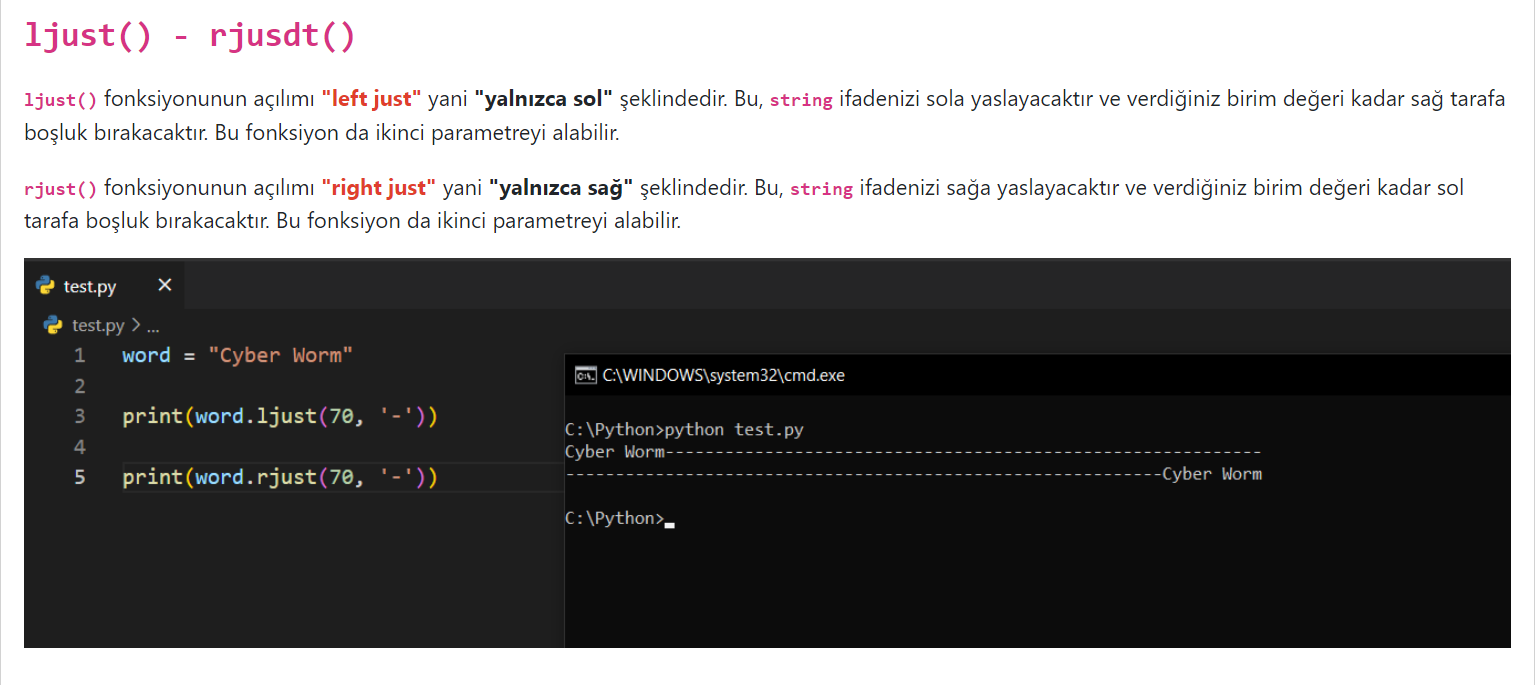Select line number 5 in the gutter
This screenshot has height=685, width=1536.
click(79, 478)
